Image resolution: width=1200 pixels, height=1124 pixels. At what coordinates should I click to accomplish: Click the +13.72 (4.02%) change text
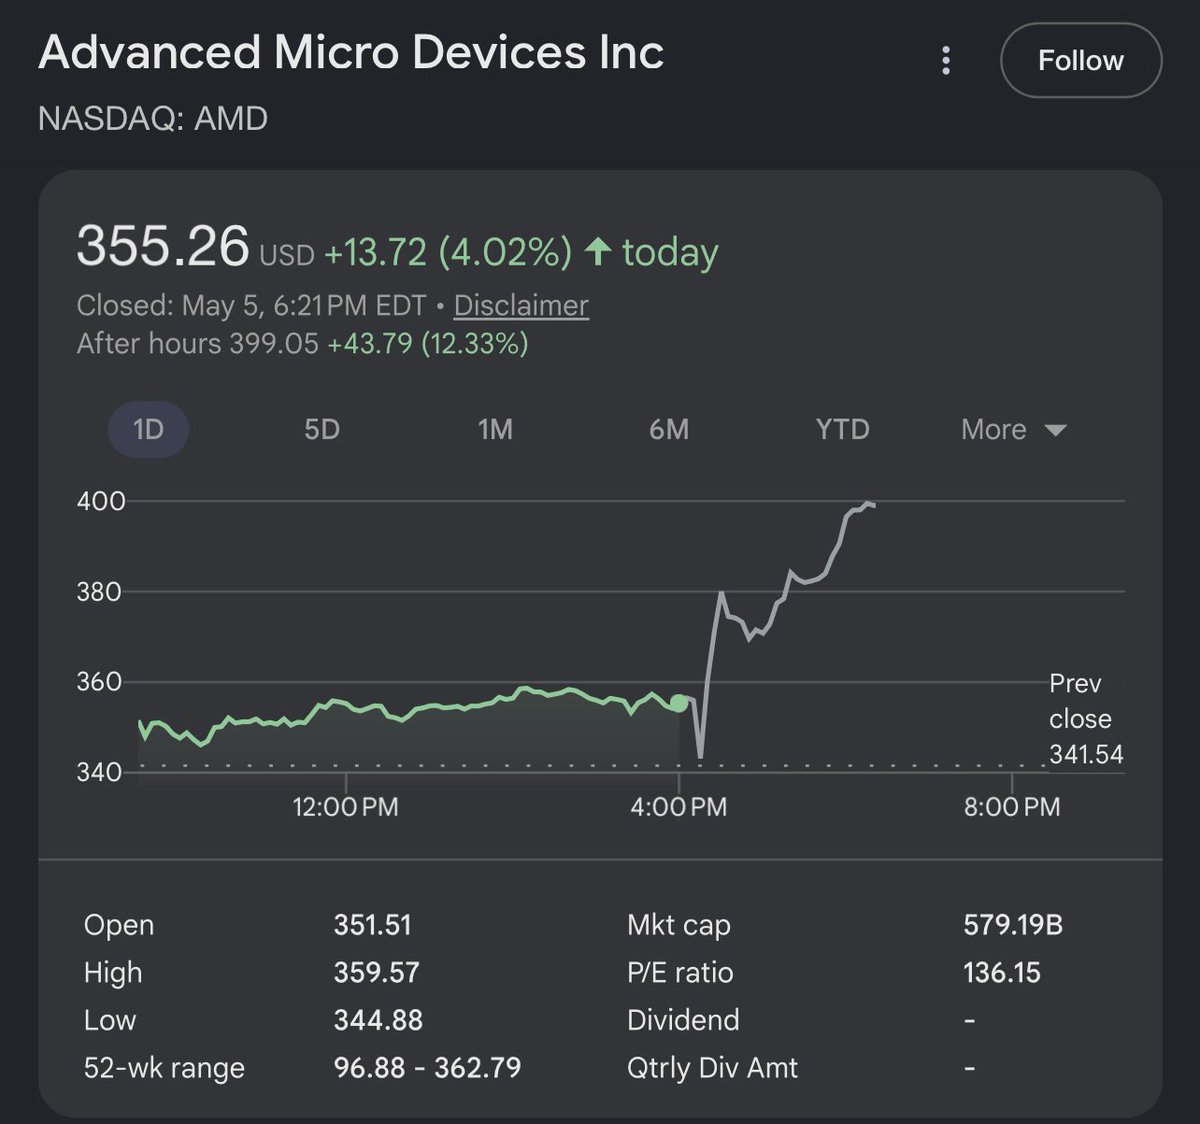pyautogui.click(x=448, y=252)
